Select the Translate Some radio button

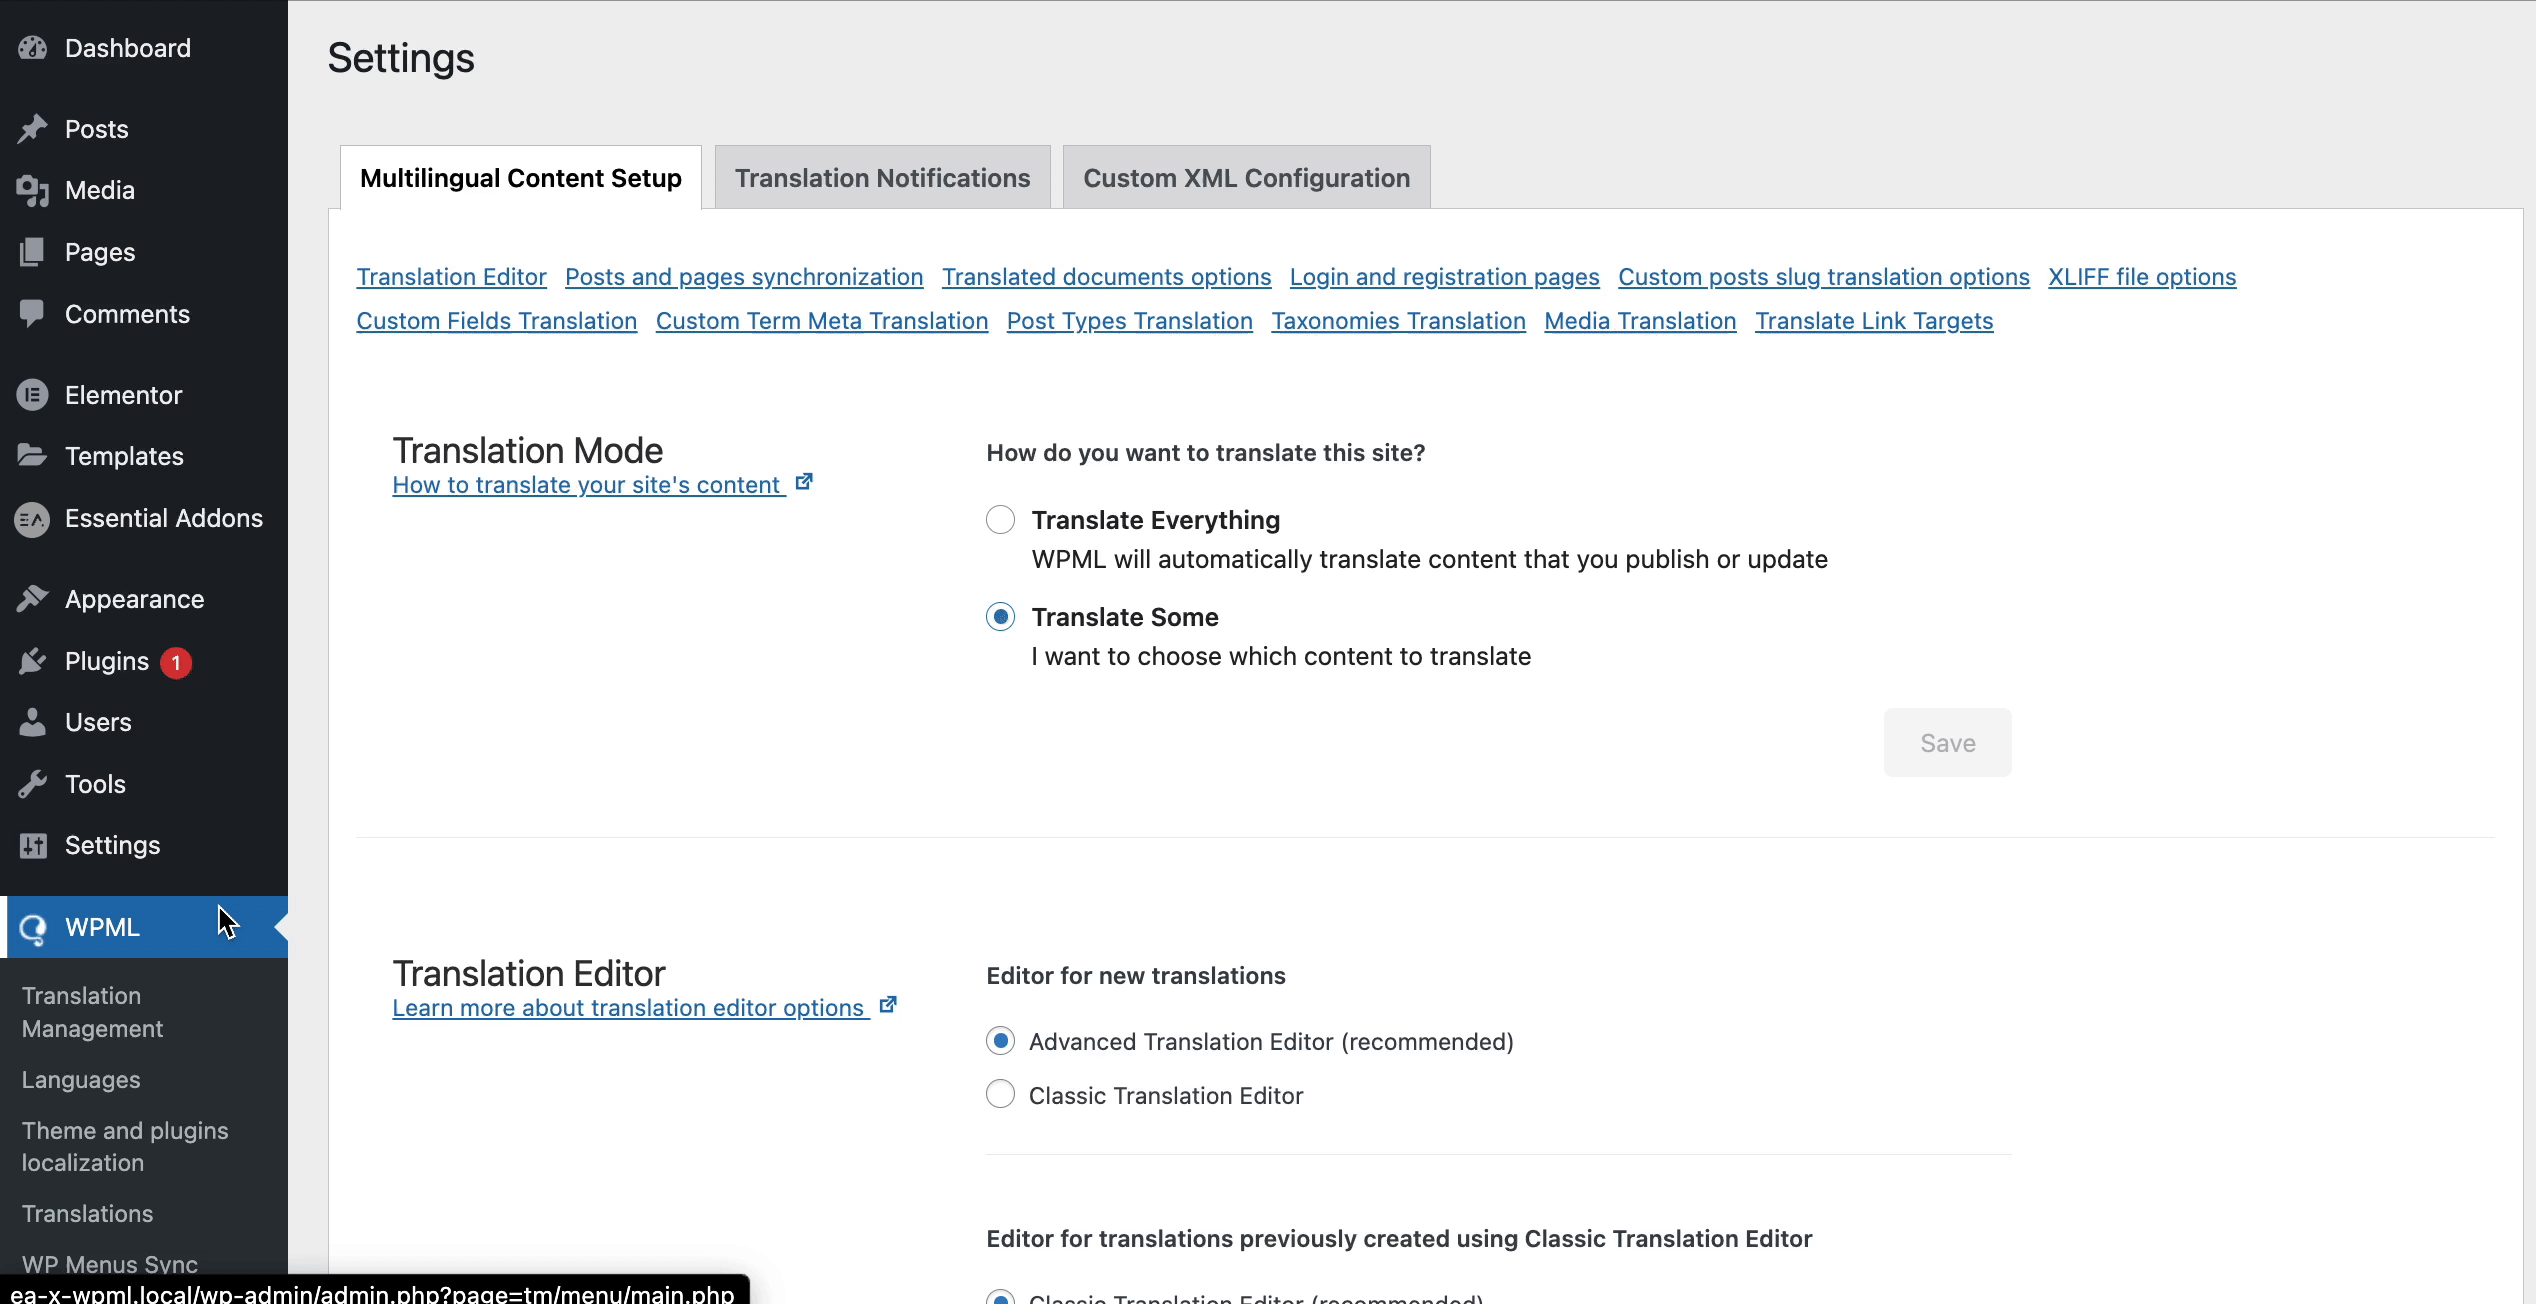click(x=1000, y=616)
